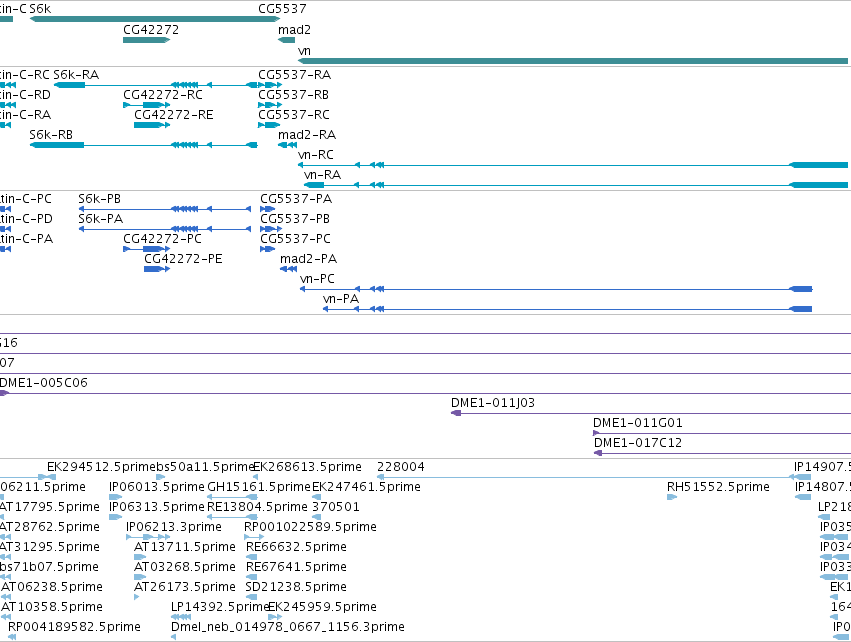
Task: Click EST RP004189582.5prime
Action: tap(12, 638)
